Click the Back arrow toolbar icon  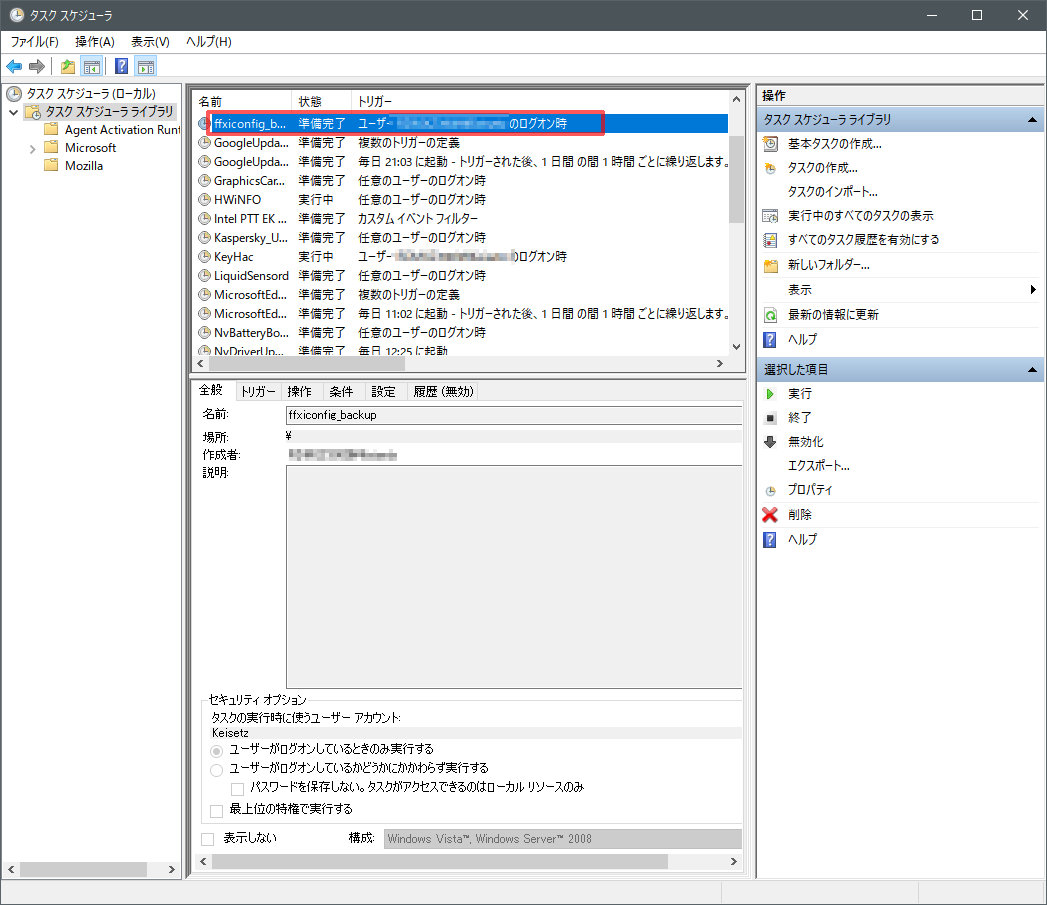(x=14, y=66)
